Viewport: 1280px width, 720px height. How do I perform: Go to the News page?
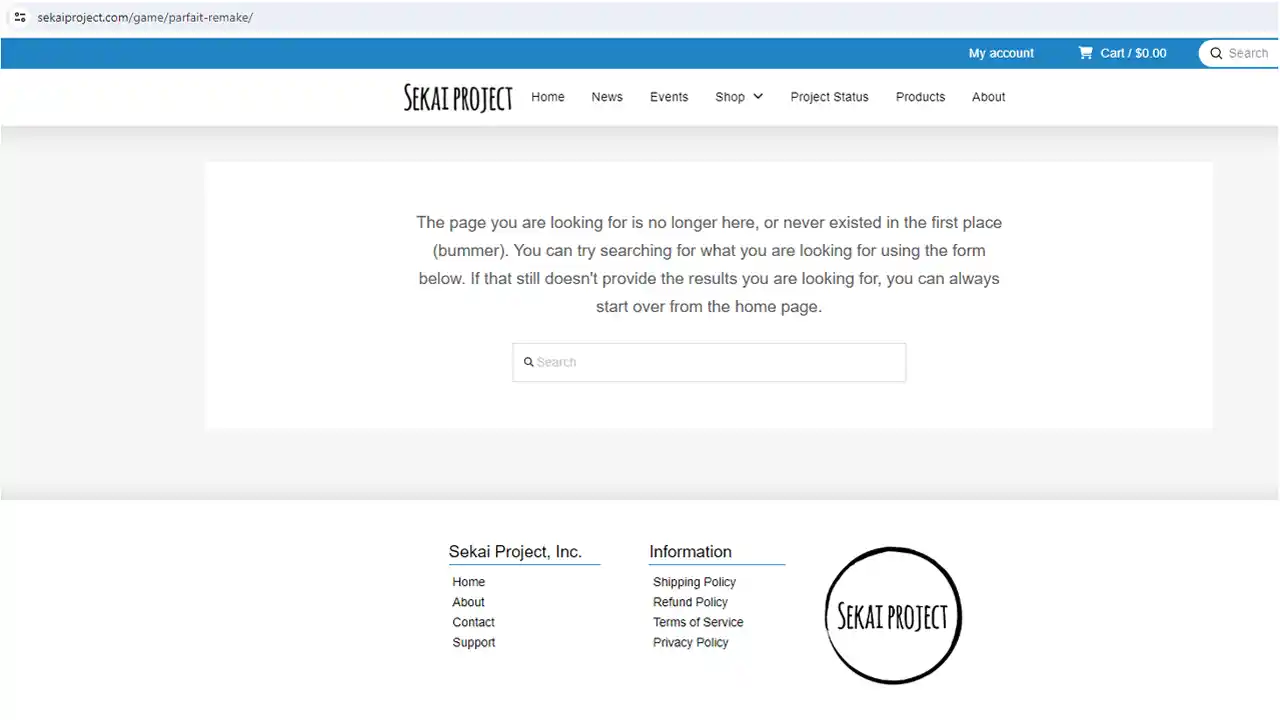pos(606,97)
